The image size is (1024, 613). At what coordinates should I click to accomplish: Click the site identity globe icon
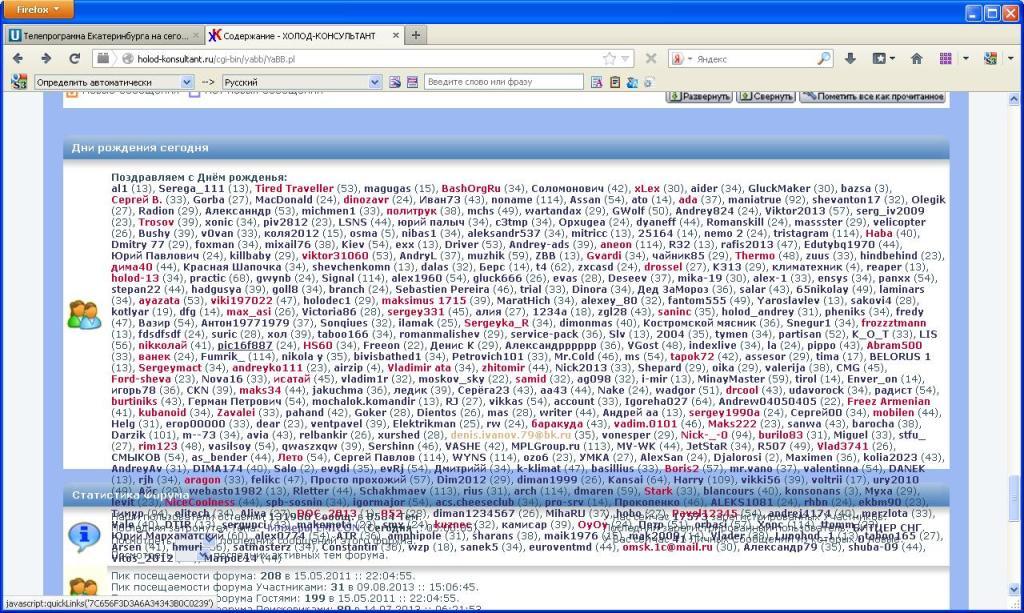click(x=128, y=59)
